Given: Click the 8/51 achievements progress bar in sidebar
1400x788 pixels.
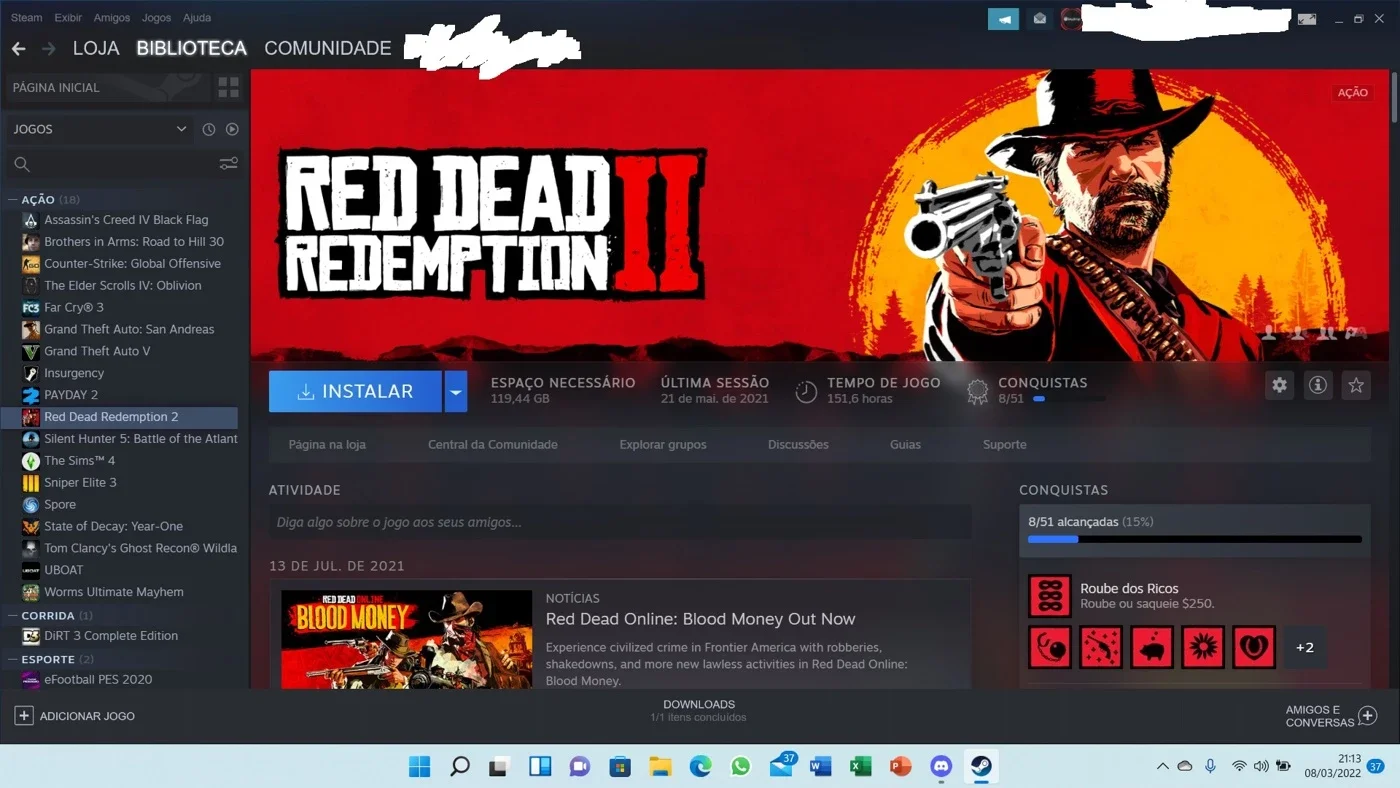Looking at the screenshot, I should coord(1195,539).
